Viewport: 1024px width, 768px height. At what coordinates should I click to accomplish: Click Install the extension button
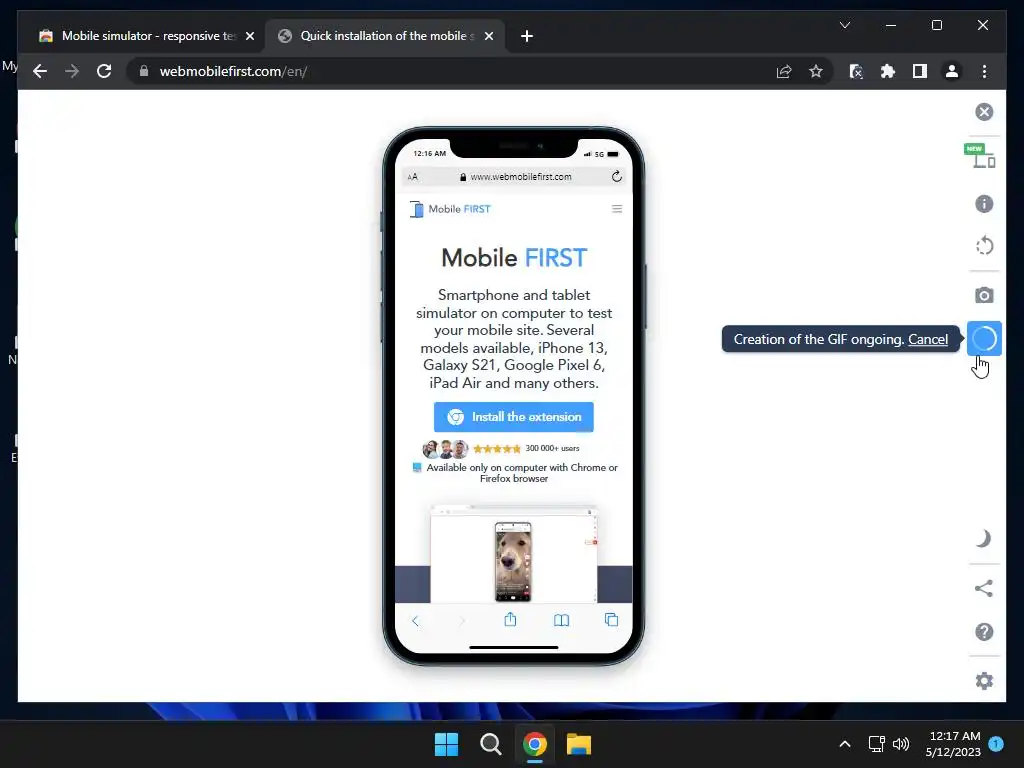[513, 417]
